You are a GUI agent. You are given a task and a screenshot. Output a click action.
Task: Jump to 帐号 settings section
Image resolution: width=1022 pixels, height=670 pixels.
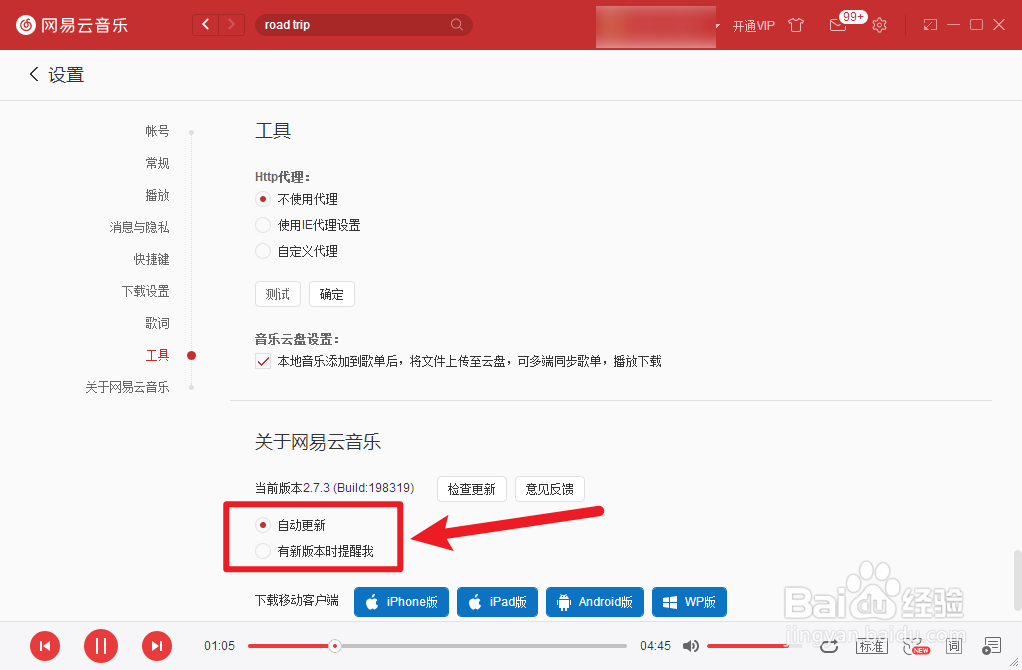pyautogui.click(x=157, y=131)
